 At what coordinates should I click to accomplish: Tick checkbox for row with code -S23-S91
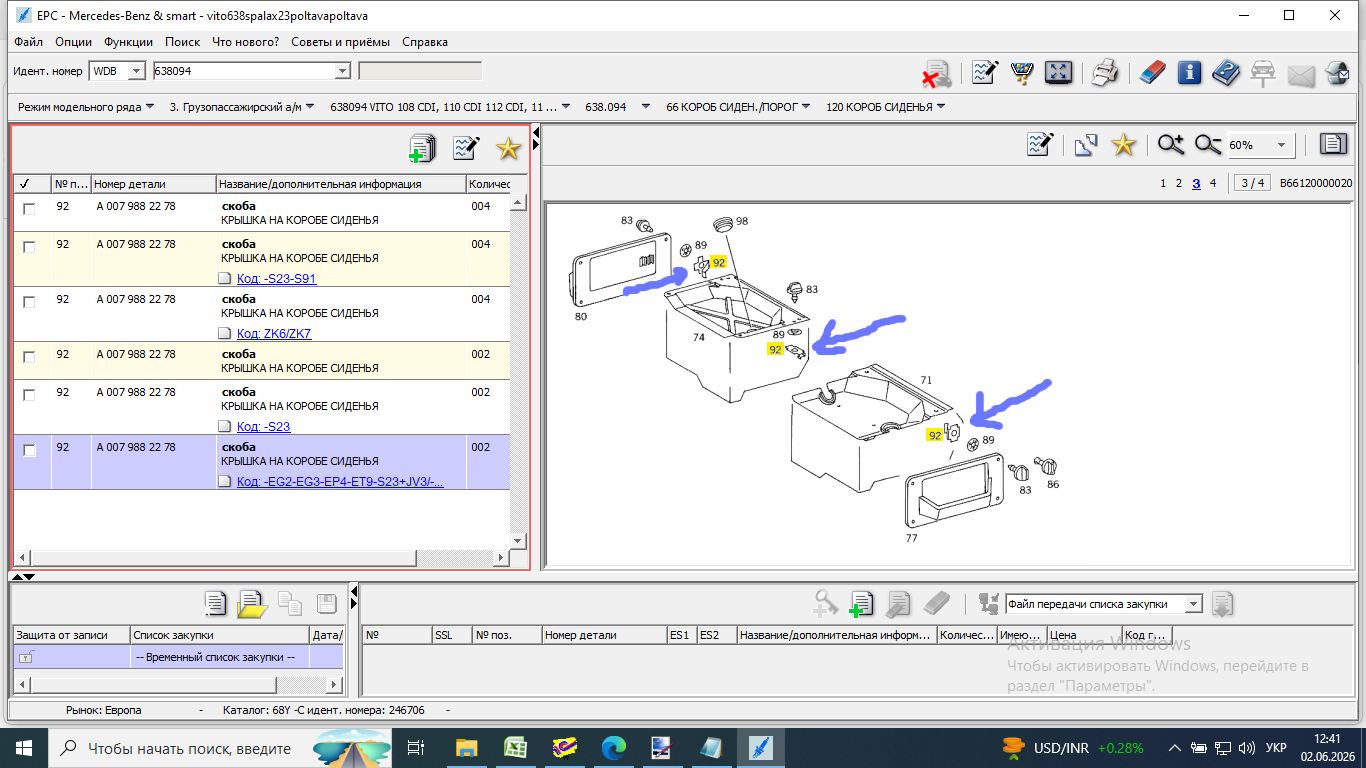(x=29, y=247)
